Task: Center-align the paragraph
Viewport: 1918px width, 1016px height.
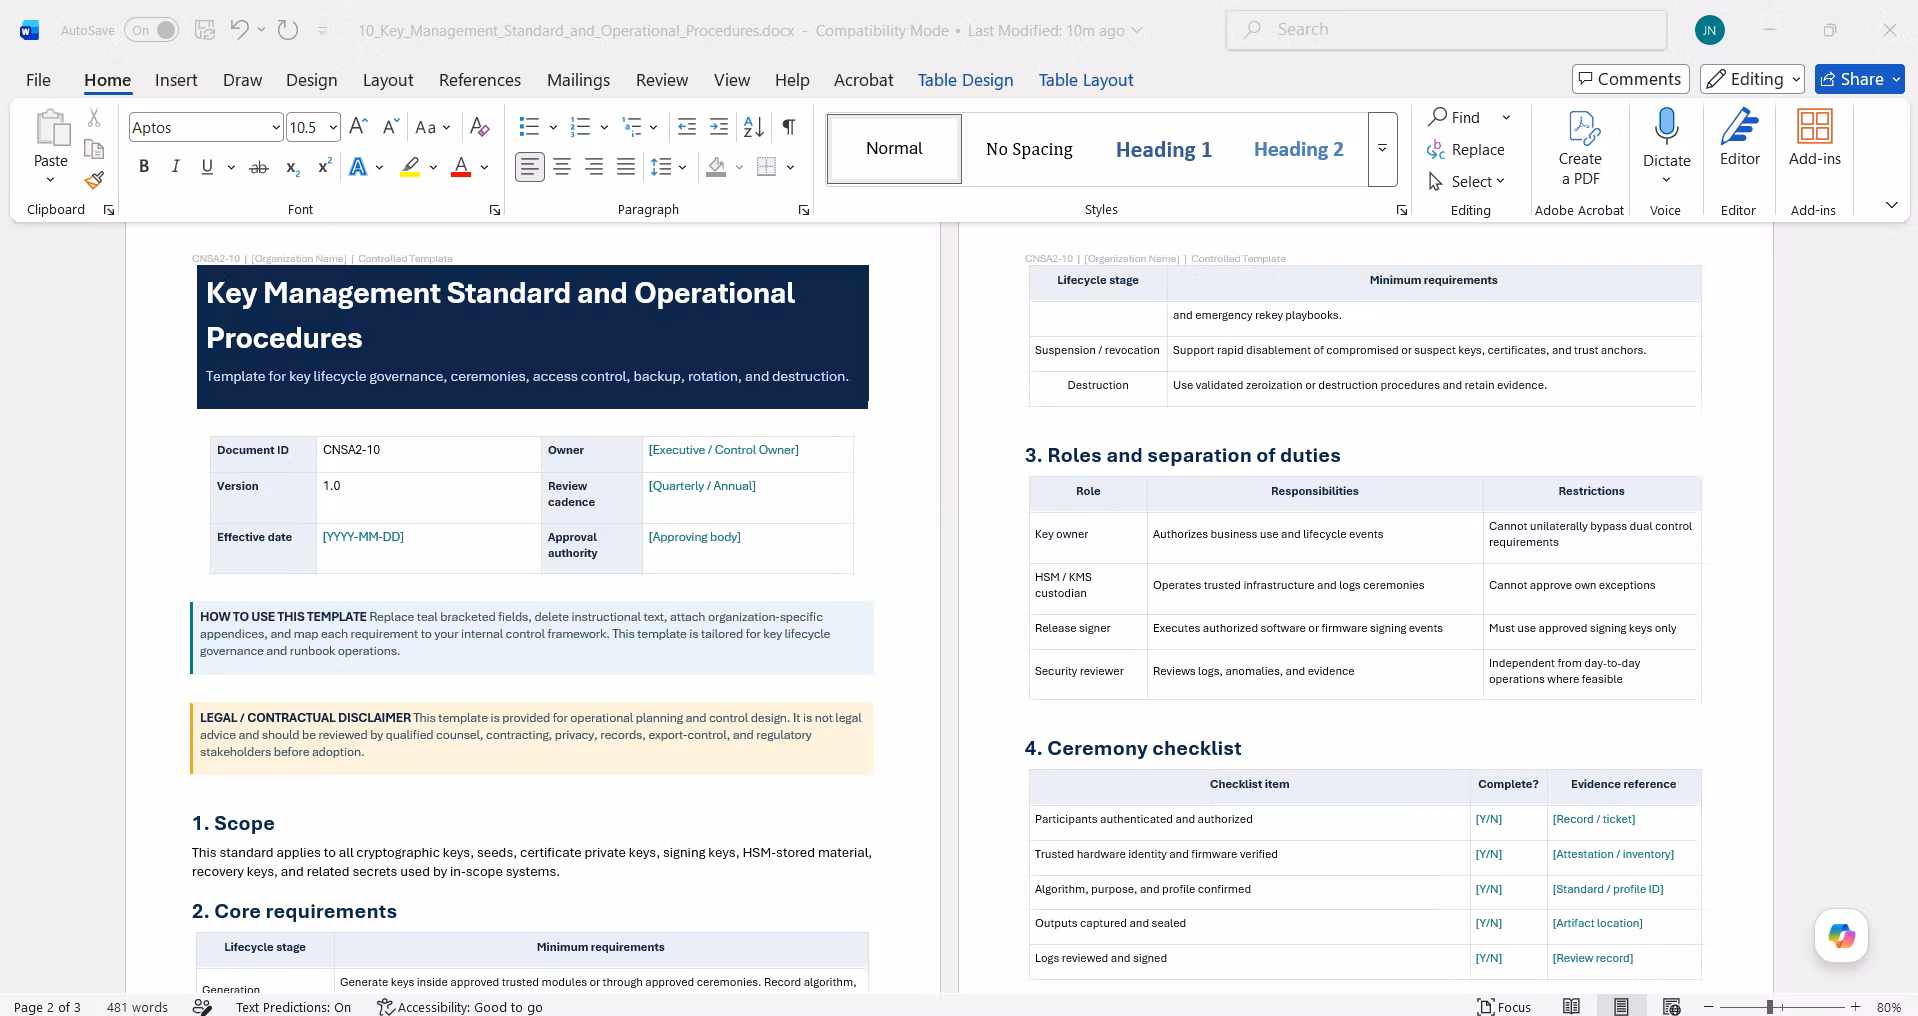Action: click(x=562, y=167)
